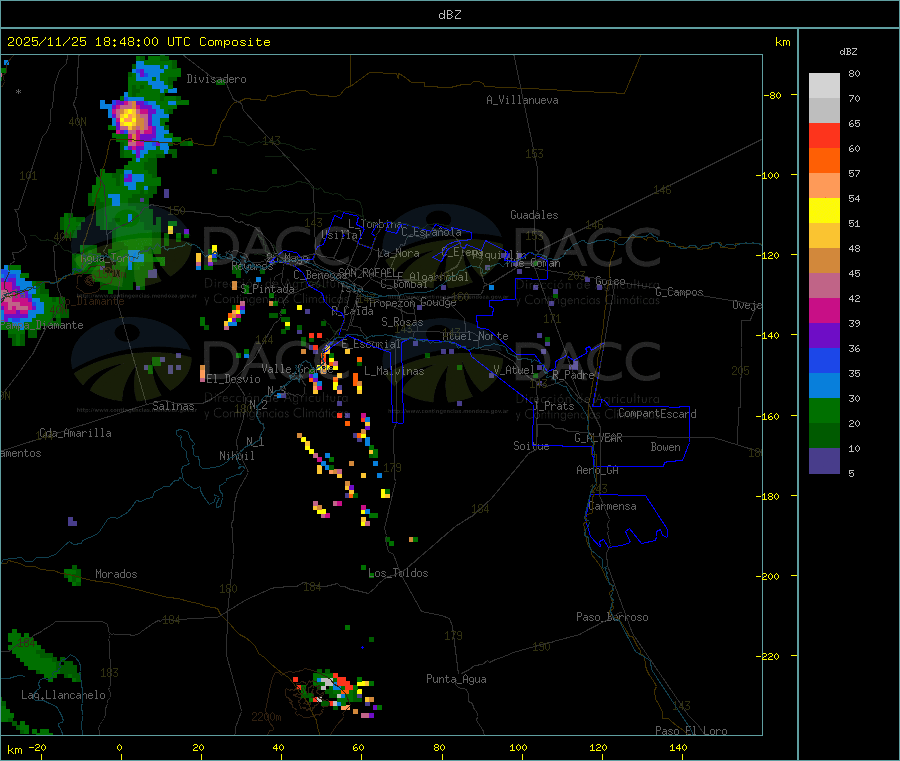Screen dimensions: 900x761
Task: Click the SAN_RAFAEL map label
Action: click(367, 272)
